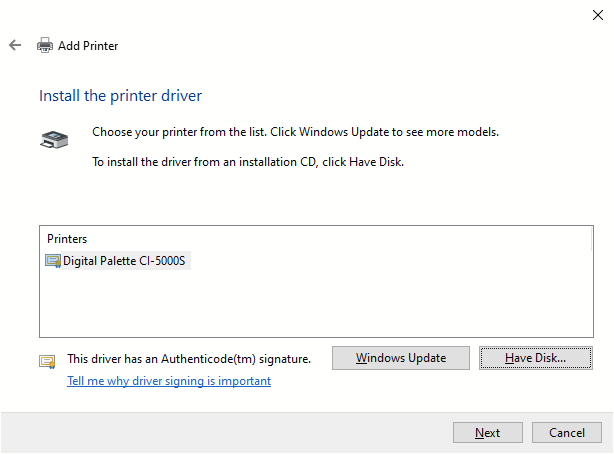
Task: Open Tell me why driver signing is important
Action: click(x=169, y=381)
